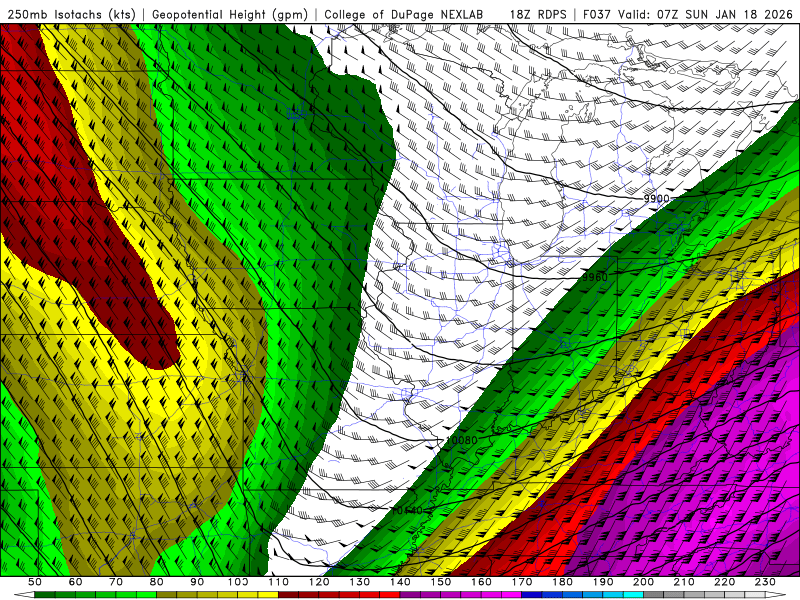Click the 9900 height contour label
800x600 pixels.
656,198
